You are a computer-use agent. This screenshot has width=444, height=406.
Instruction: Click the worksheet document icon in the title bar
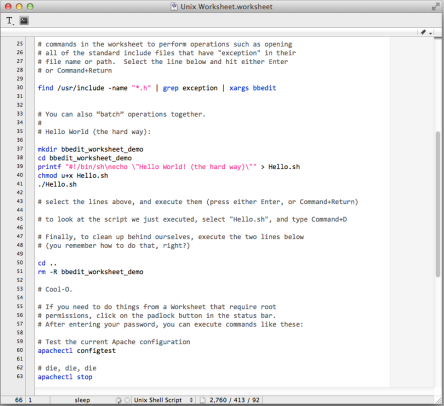tap(174, 6)
